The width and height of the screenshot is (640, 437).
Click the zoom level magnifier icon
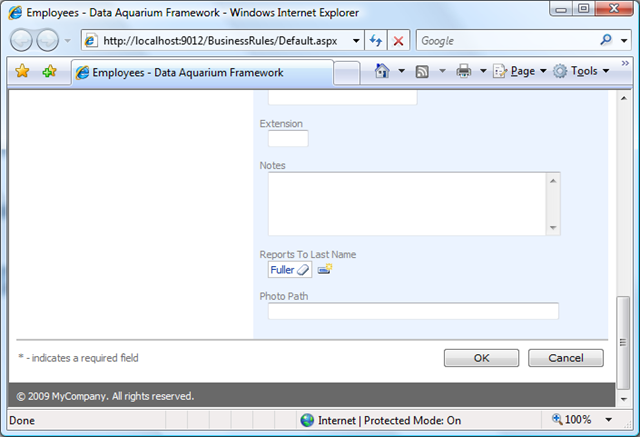coord(557,419)
